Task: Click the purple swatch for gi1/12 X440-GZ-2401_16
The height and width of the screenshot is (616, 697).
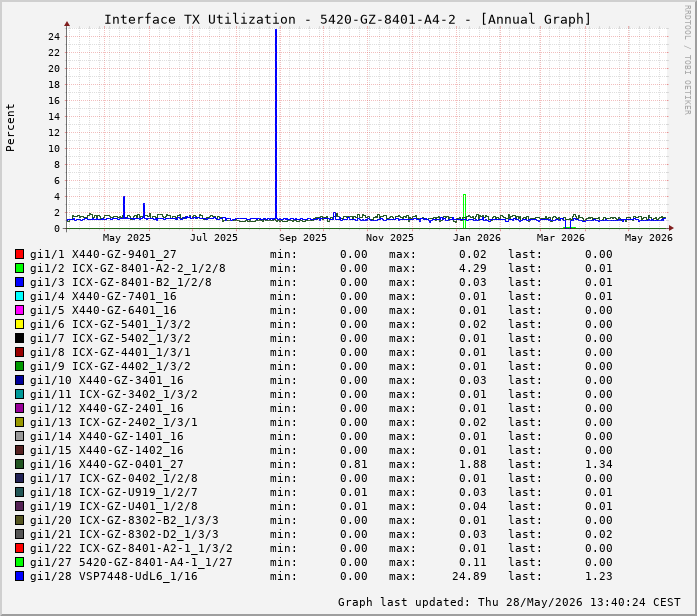Action: [x=19, y=408]
